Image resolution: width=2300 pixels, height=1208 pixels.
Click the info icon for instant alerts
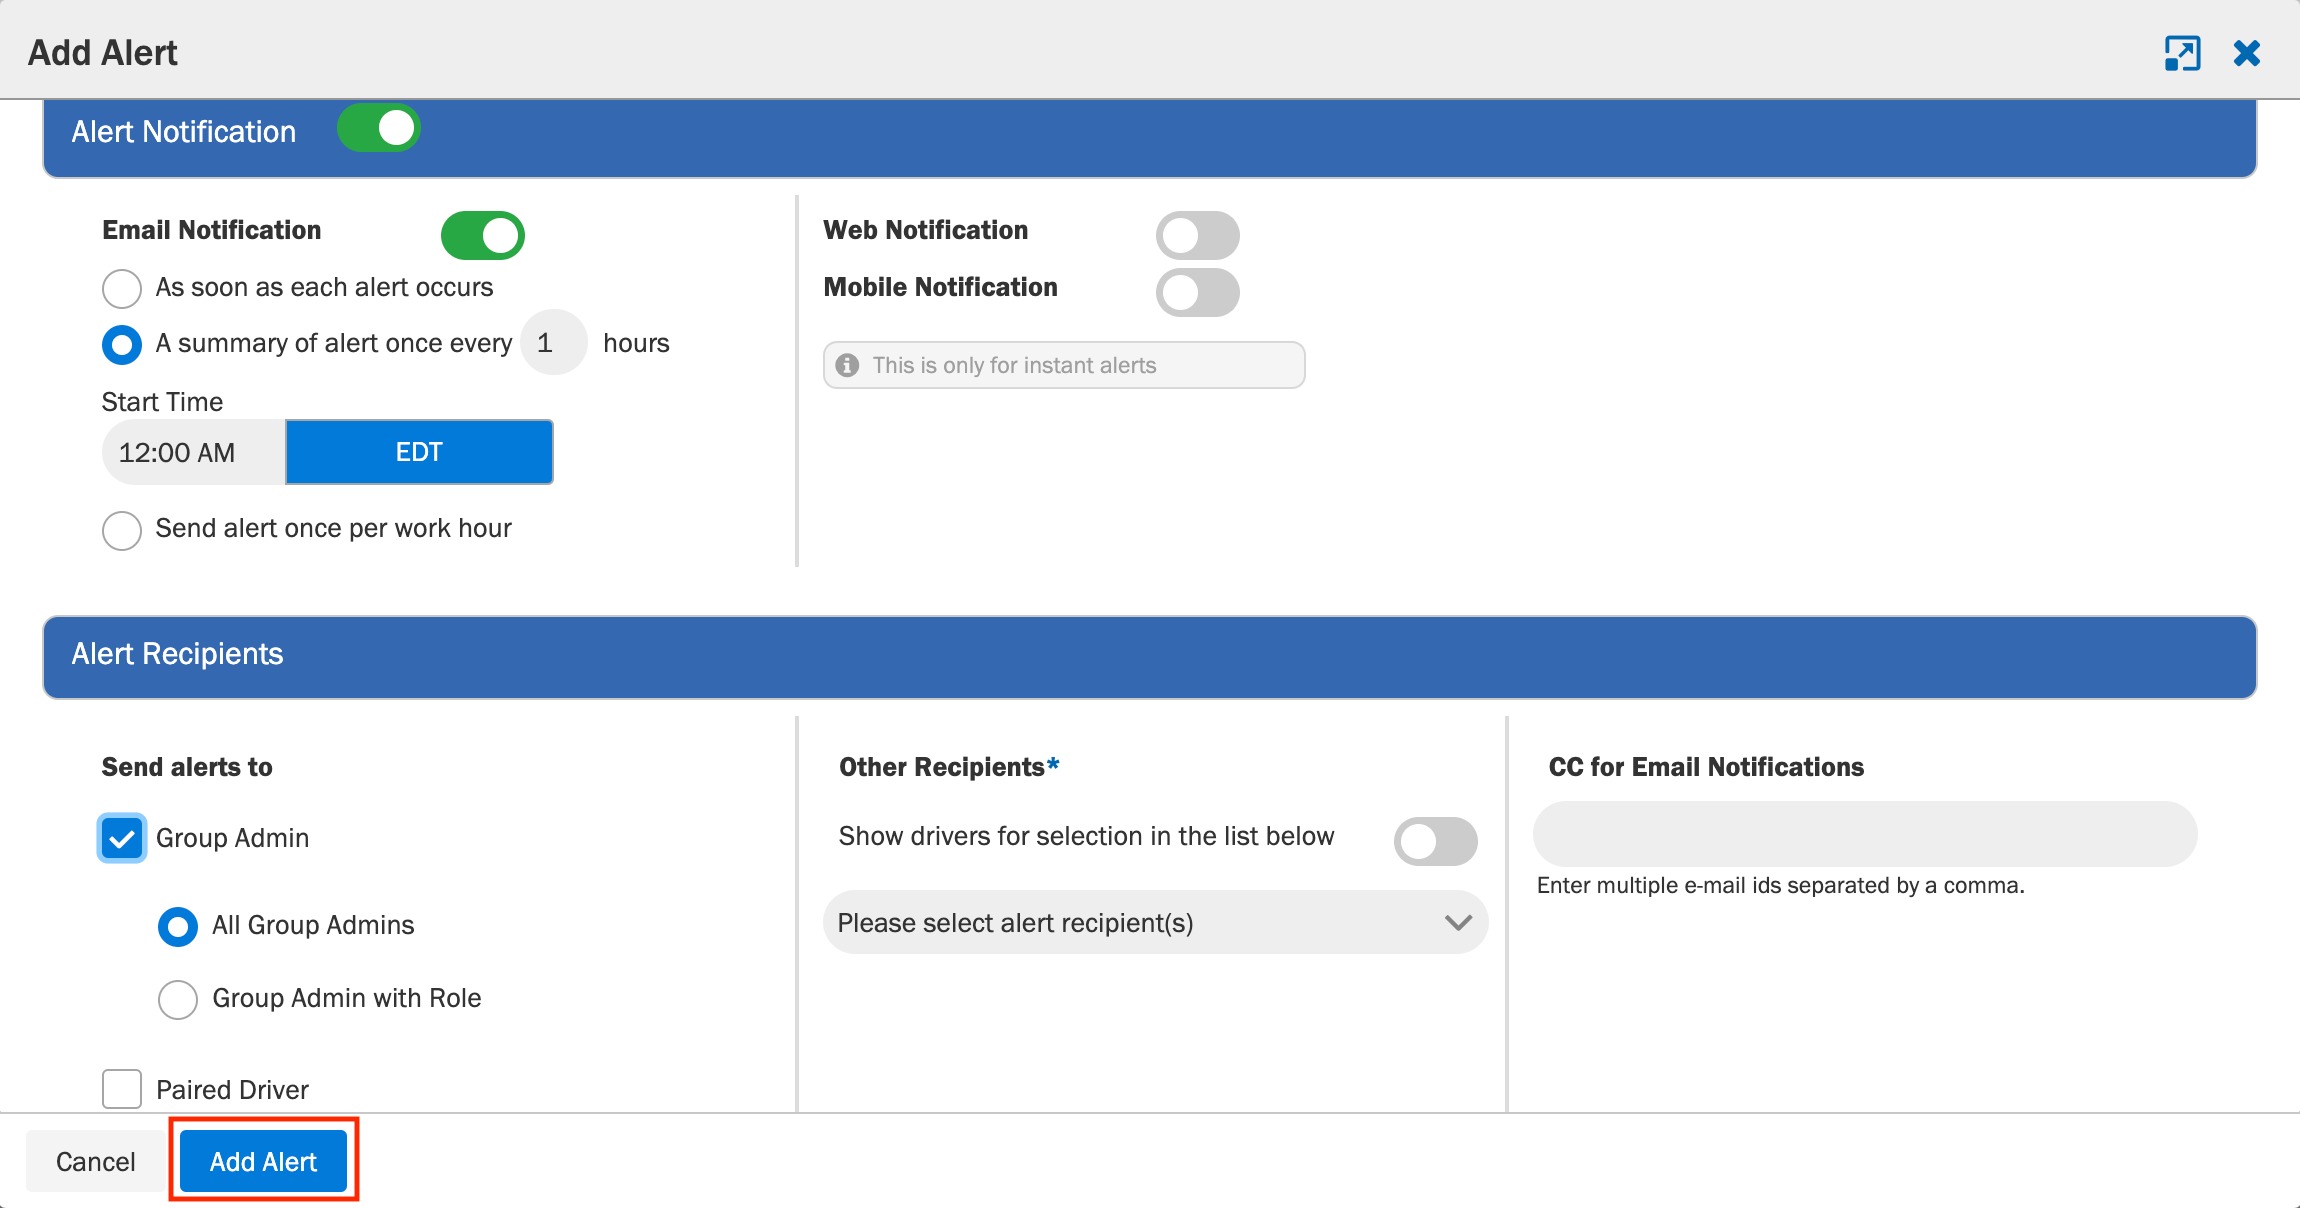point(847,365)
